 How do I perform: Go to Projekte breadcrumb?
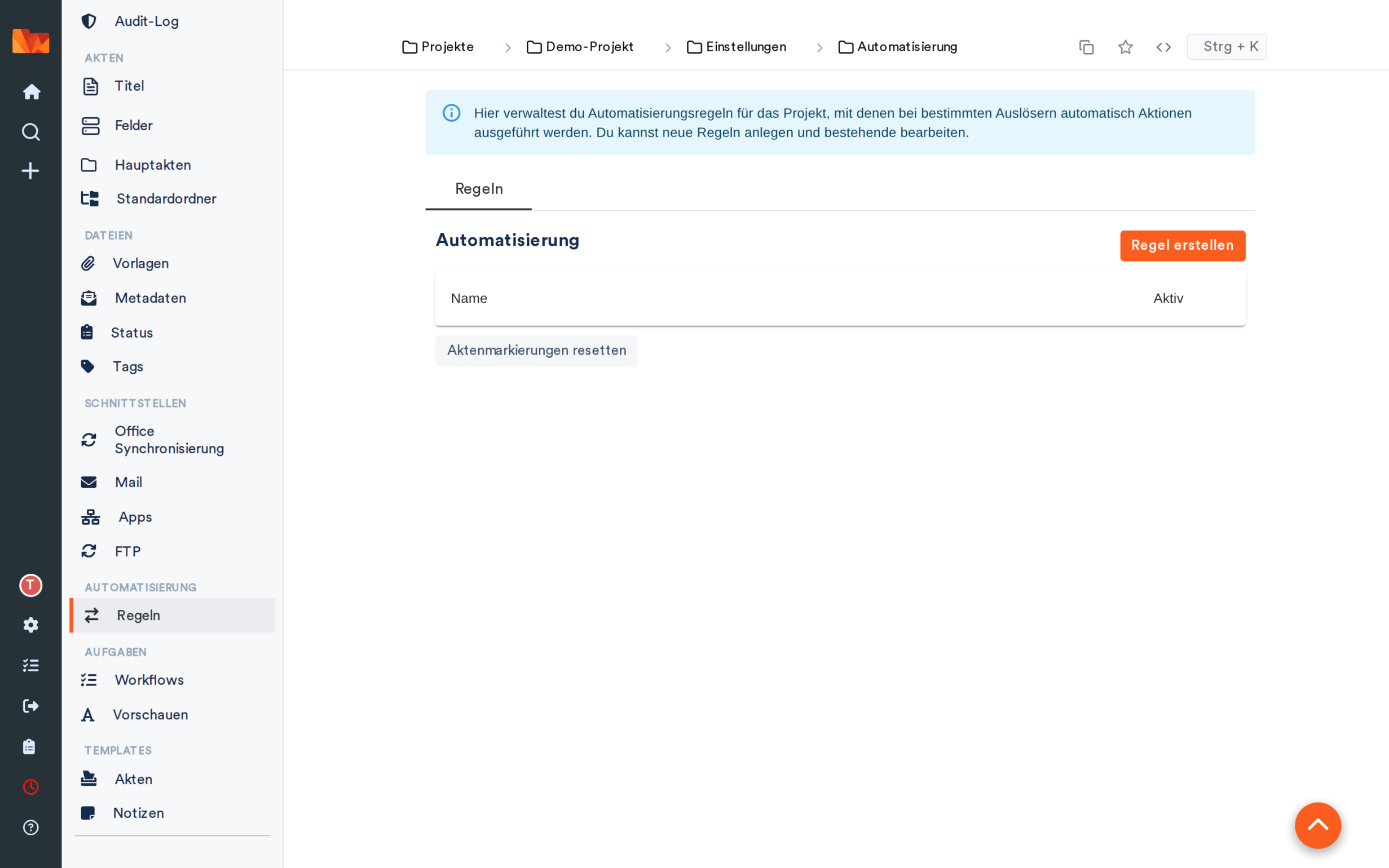[x=438, y=47]
